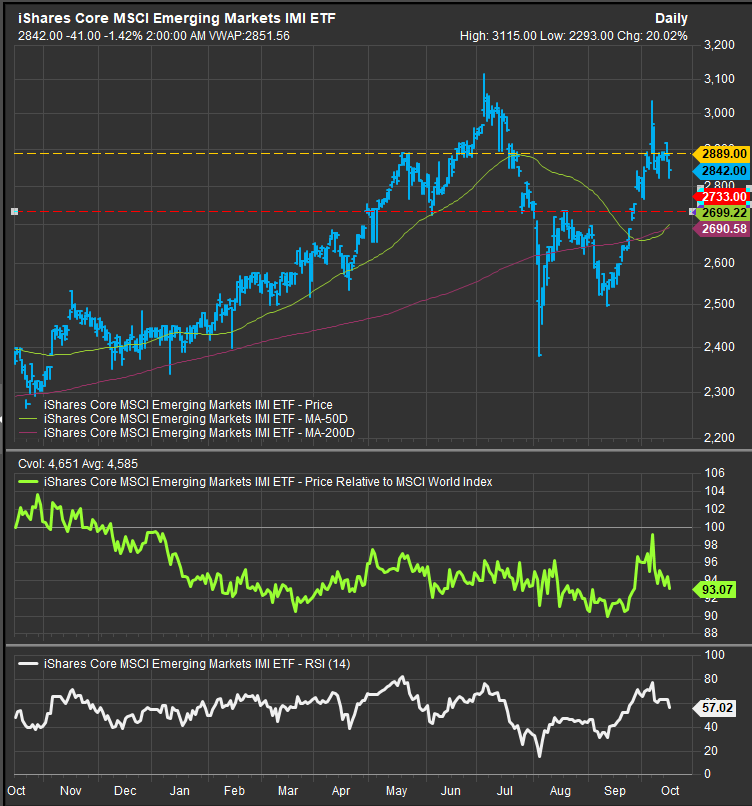Select the red dashed line's left handle
752x806 pixels.
coord(14,211)
